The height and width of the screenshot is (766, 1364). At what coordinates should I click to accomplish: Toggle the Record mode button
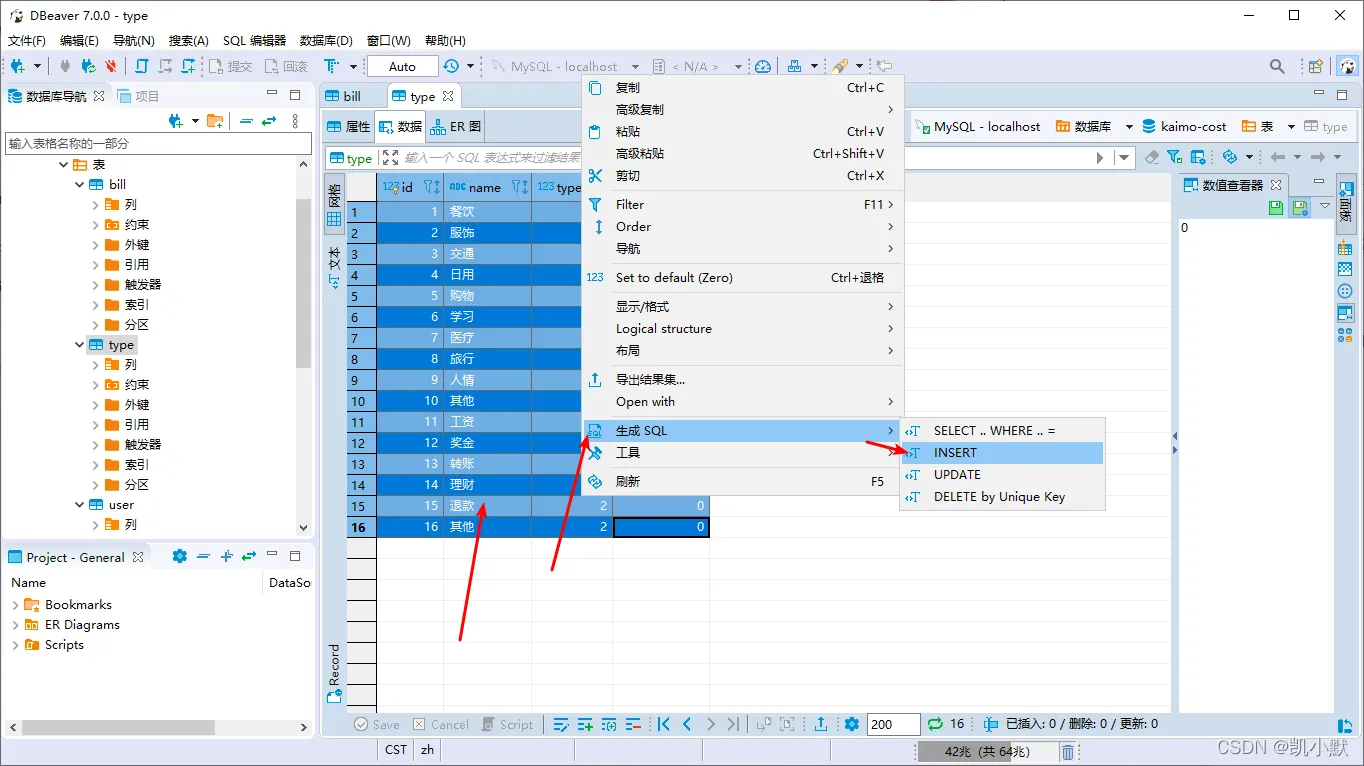[x=334, y=673]
